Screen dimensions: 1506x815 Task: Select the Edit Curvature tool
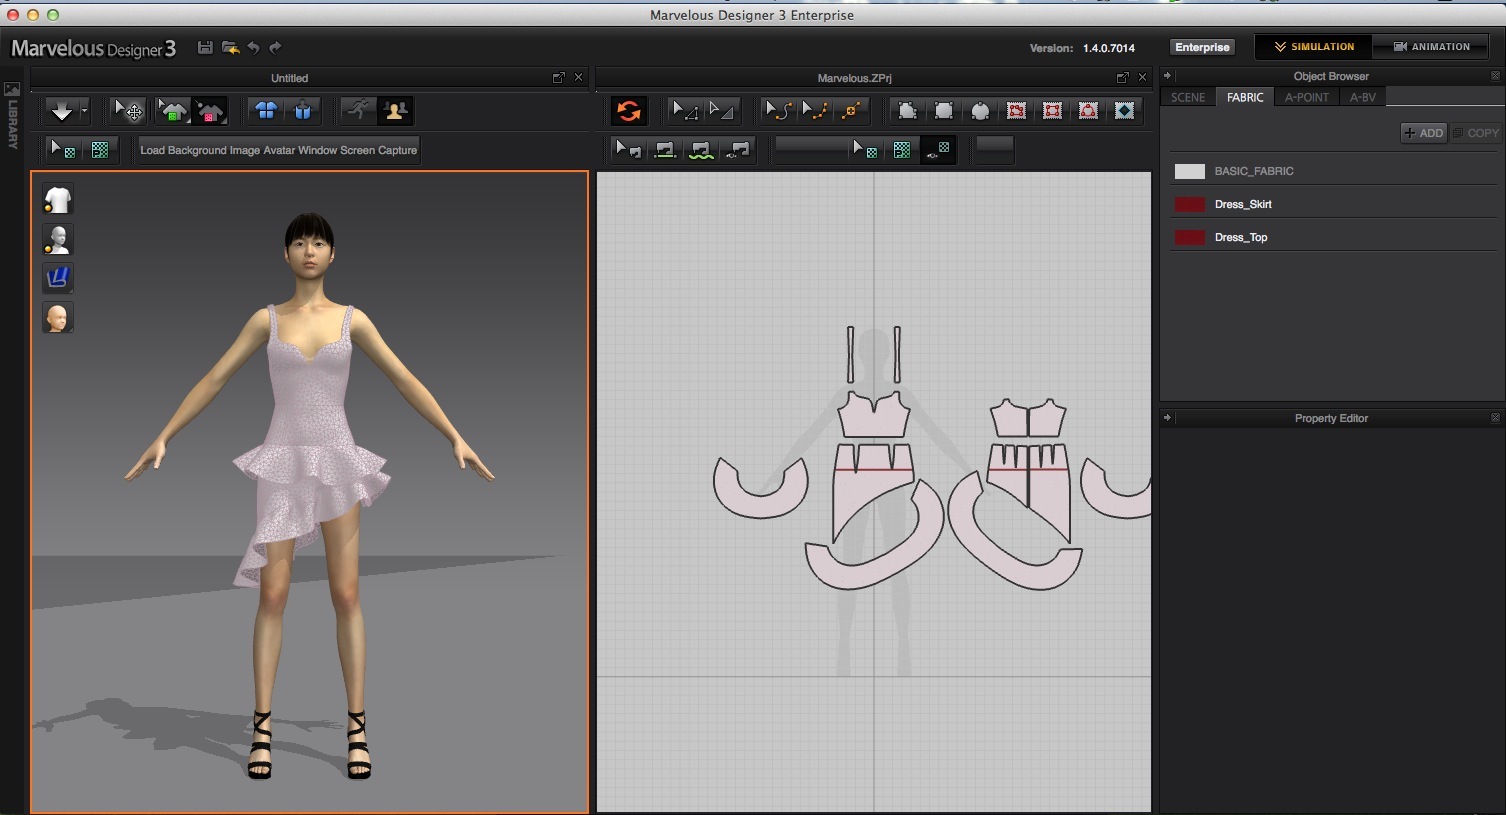780,111
